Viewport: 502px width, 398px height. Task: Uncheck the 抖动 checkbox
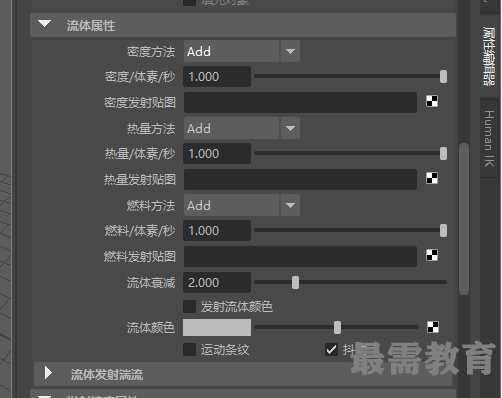click(x=331, y=350)
